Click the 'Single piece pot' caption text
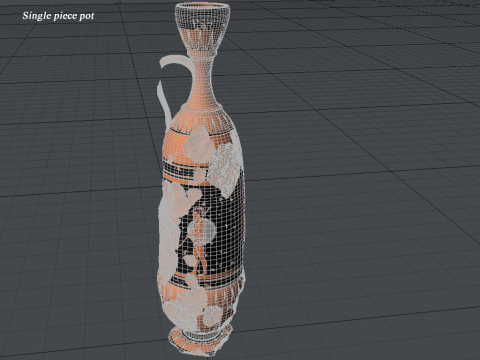Image resolution: width=480 pixels, height=360 pixels. click(58, 16)
